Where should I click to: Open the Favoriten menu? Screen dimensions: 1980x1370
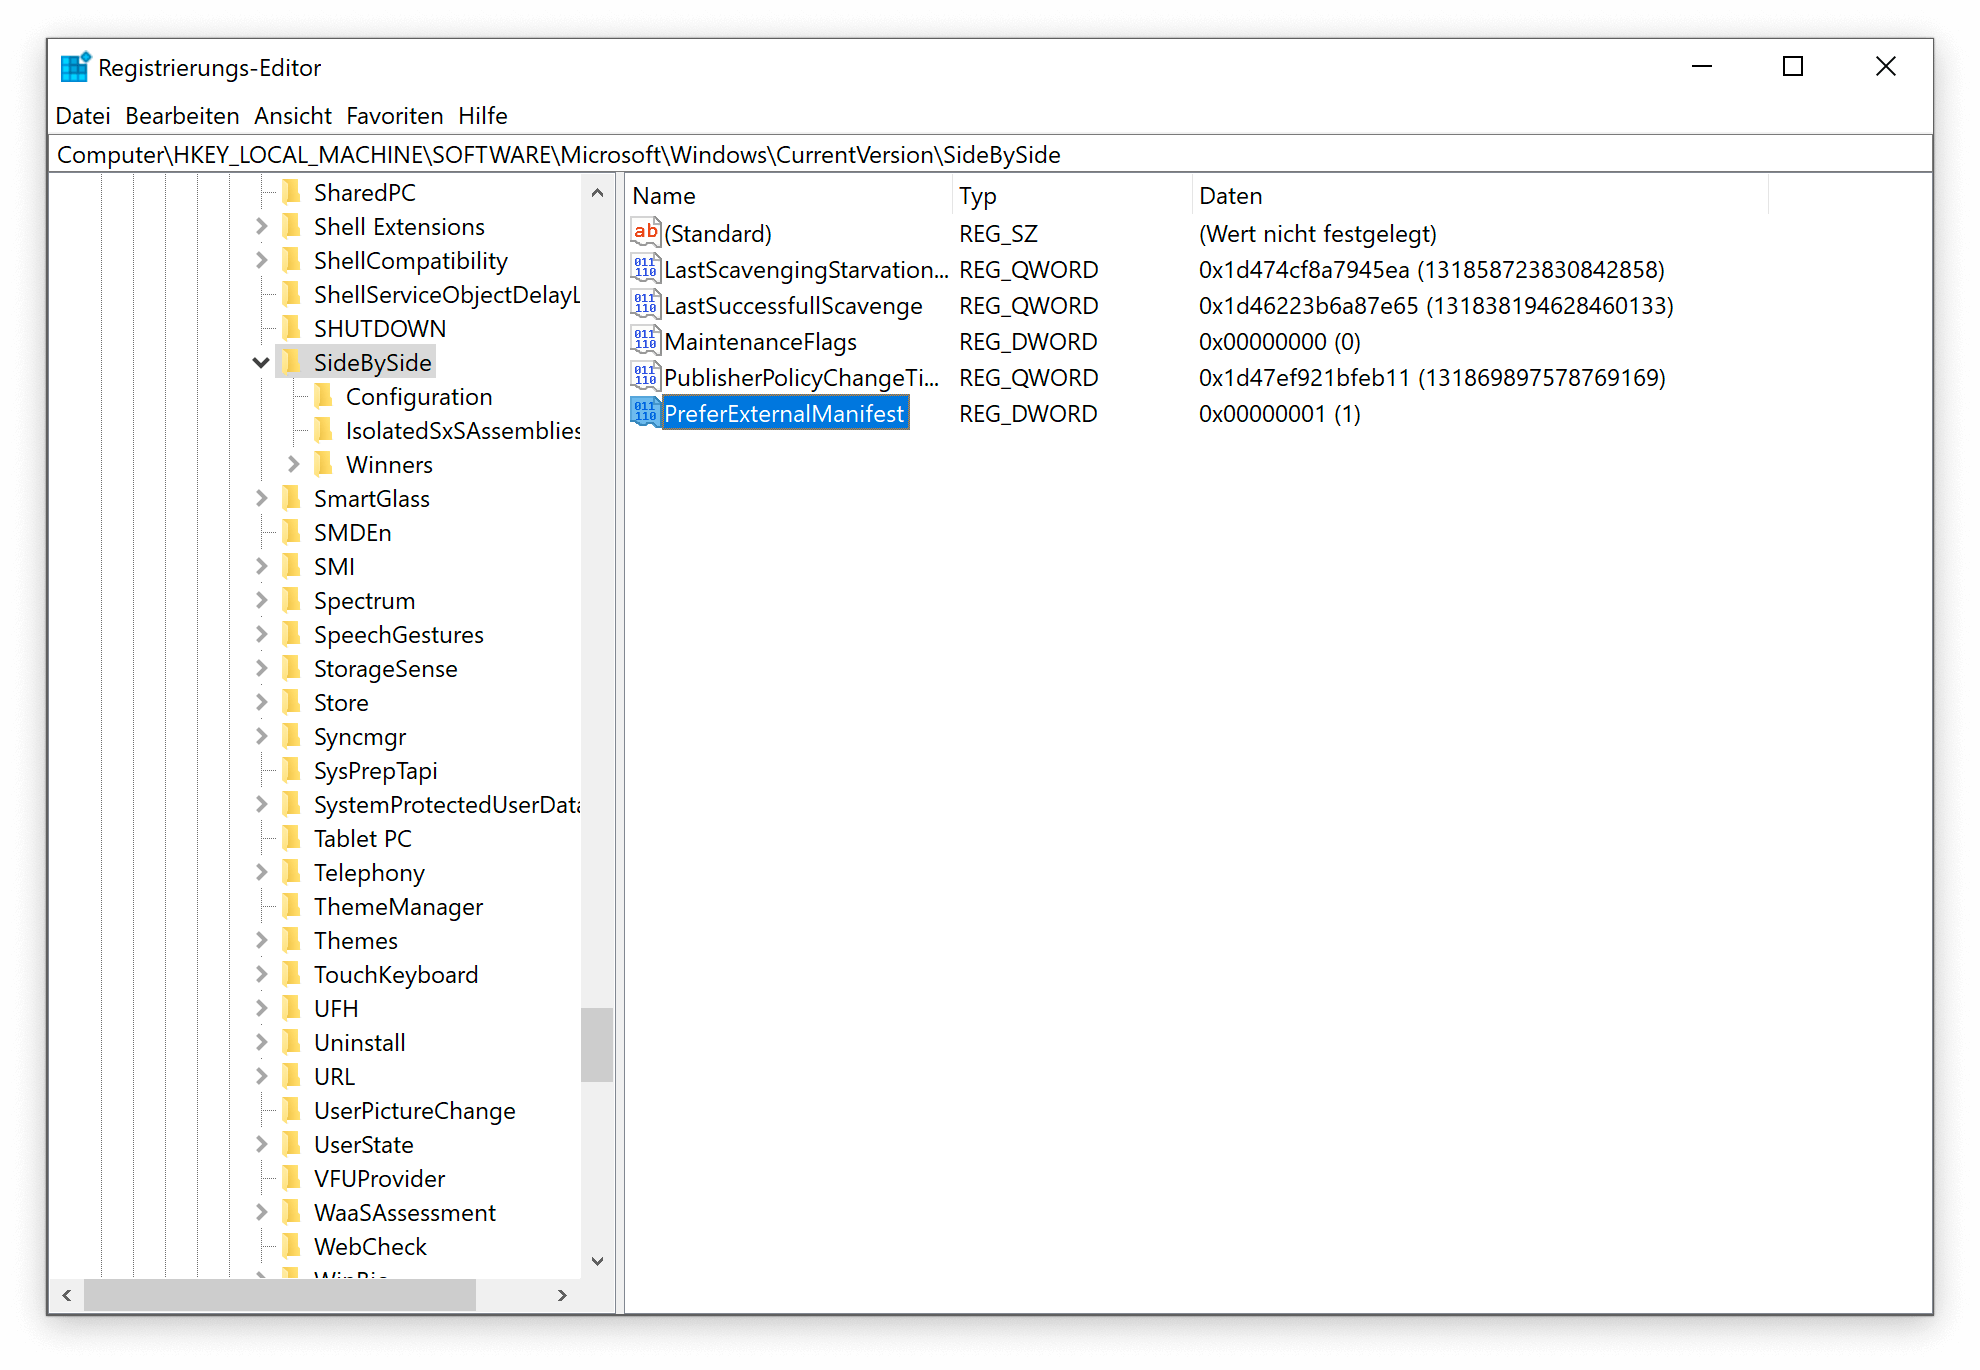tap(395, 115)
